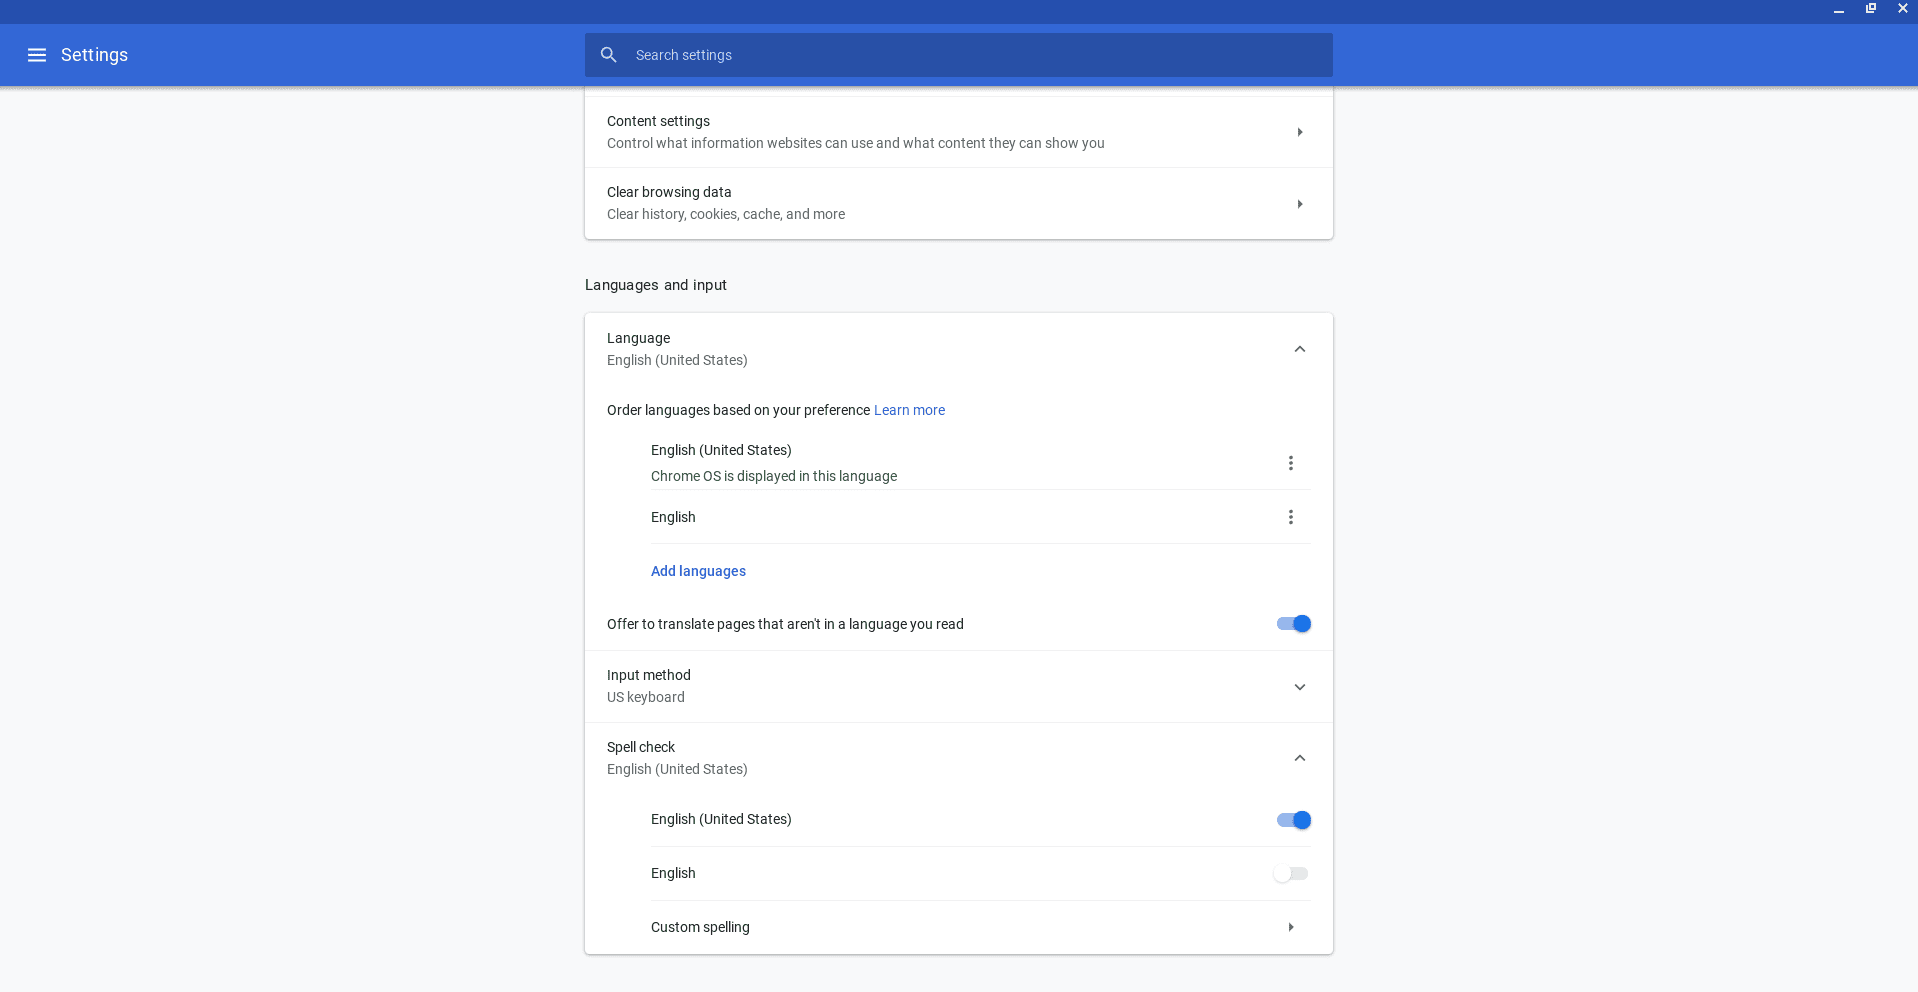
Task: Collapse the Language section chevron
Action: pyautogui.click(x=1299, y=349)
